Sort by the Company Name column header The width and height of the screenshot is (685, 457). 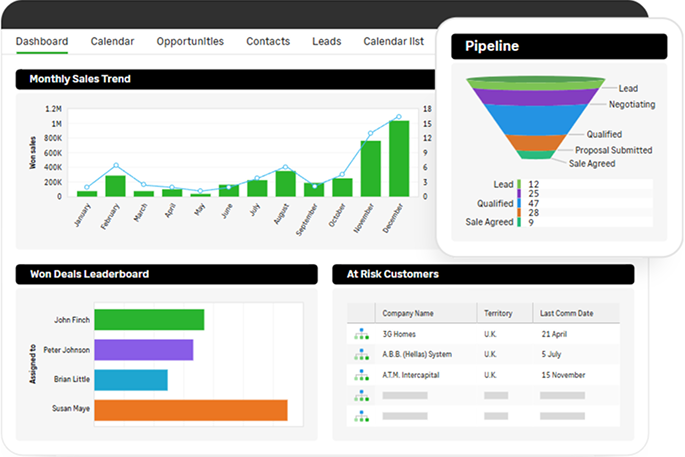pos(408,313)
